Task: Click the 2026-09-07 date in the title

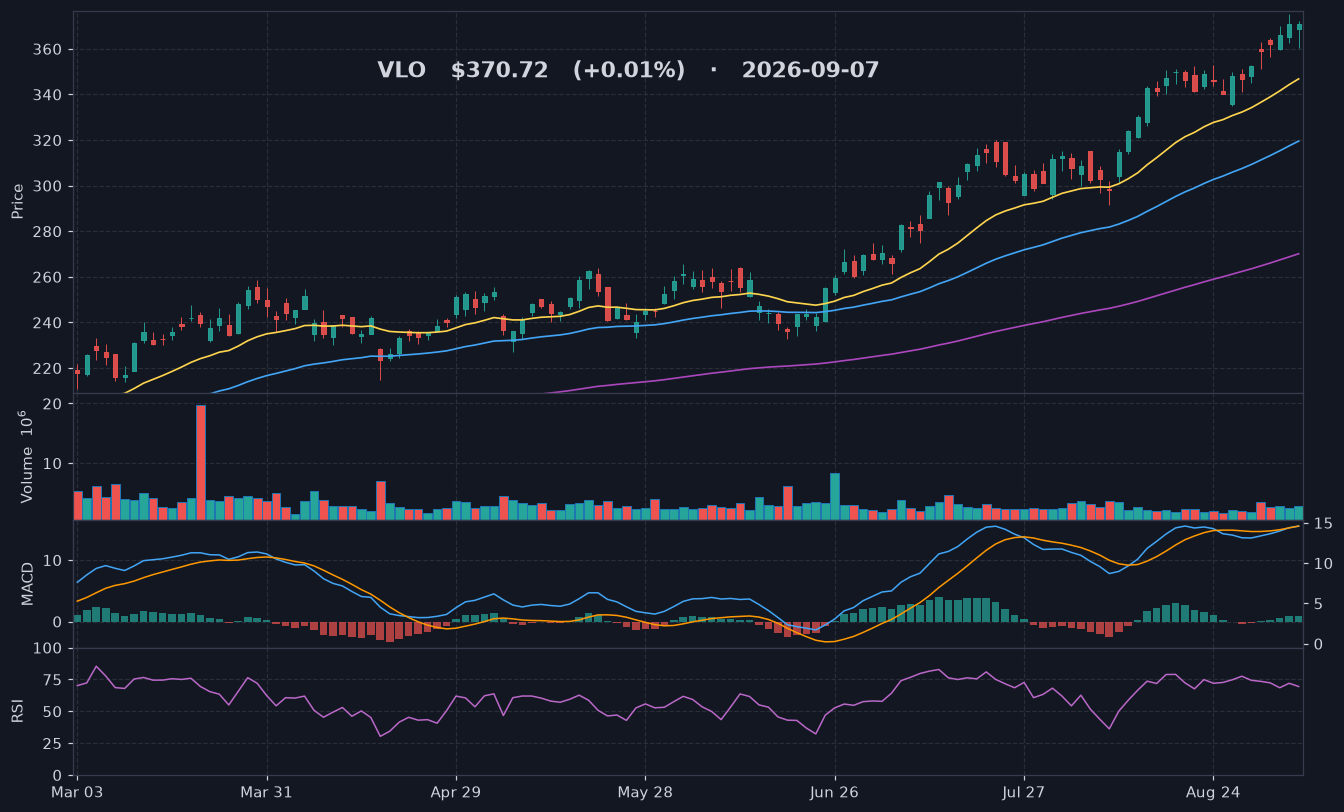Action: coord(810,70)
